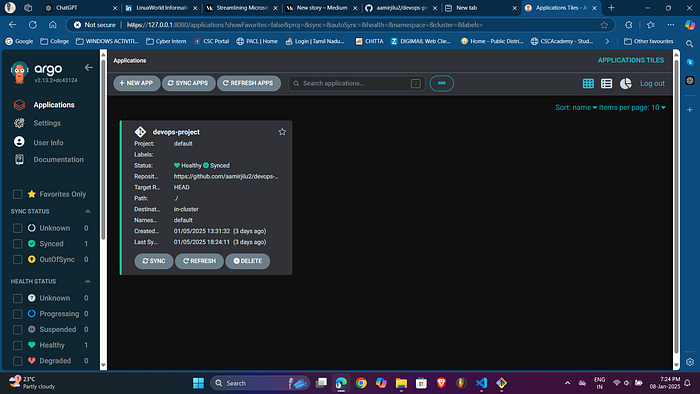
Task: Click the teal minus filter toggle button
Action: tap(442, 83)
